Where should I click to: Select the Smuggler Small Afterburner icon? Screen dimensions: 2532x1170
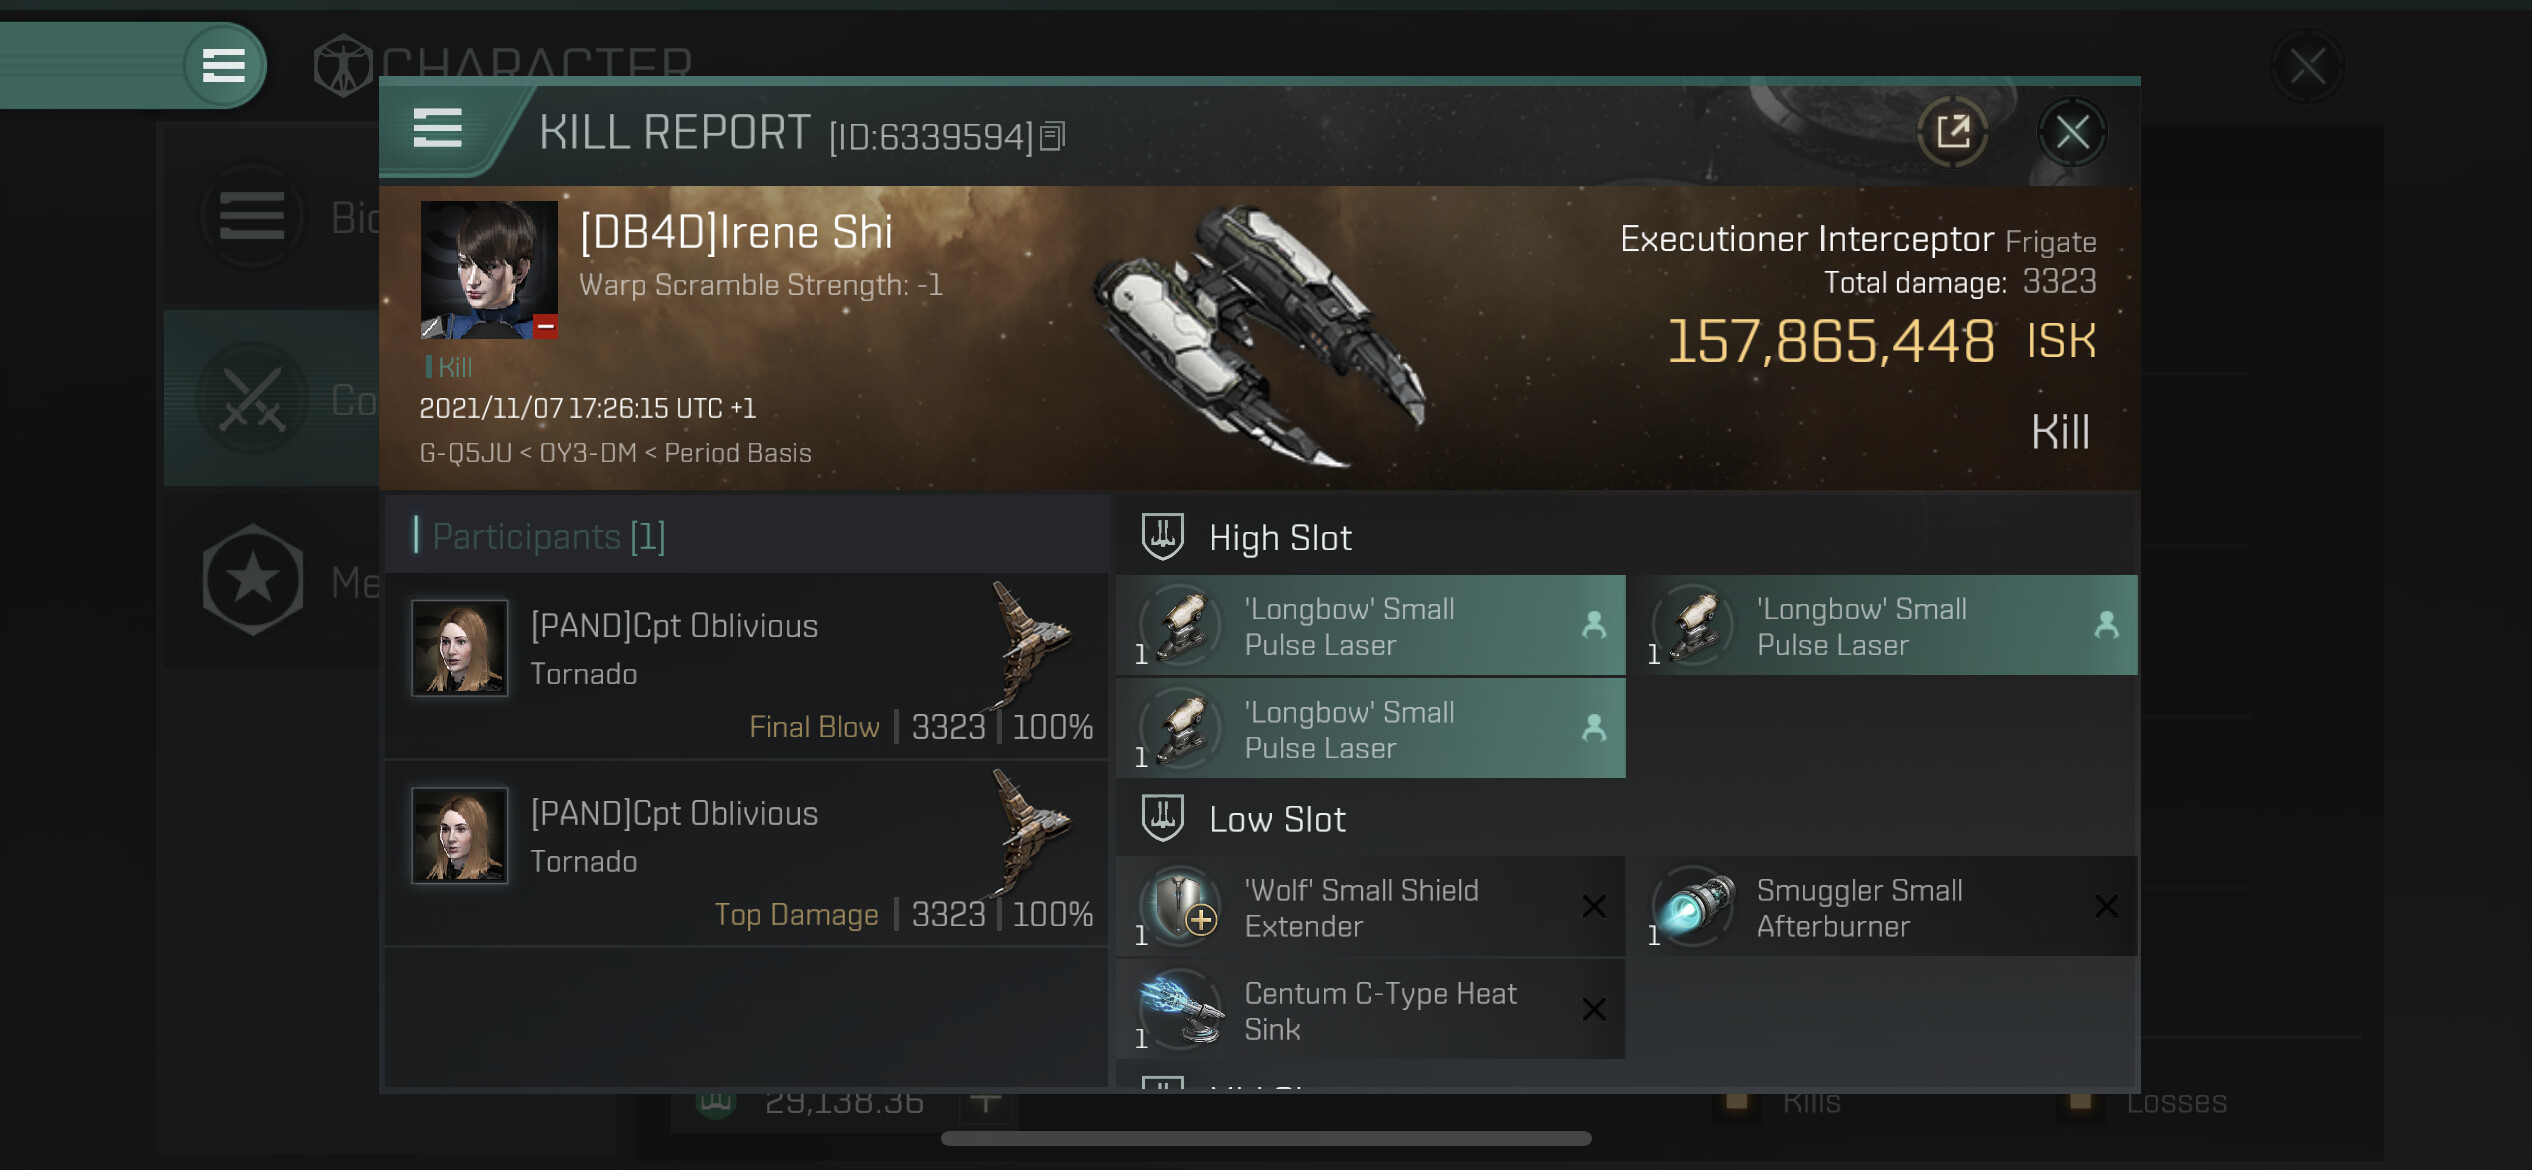tap(1694, 906)
